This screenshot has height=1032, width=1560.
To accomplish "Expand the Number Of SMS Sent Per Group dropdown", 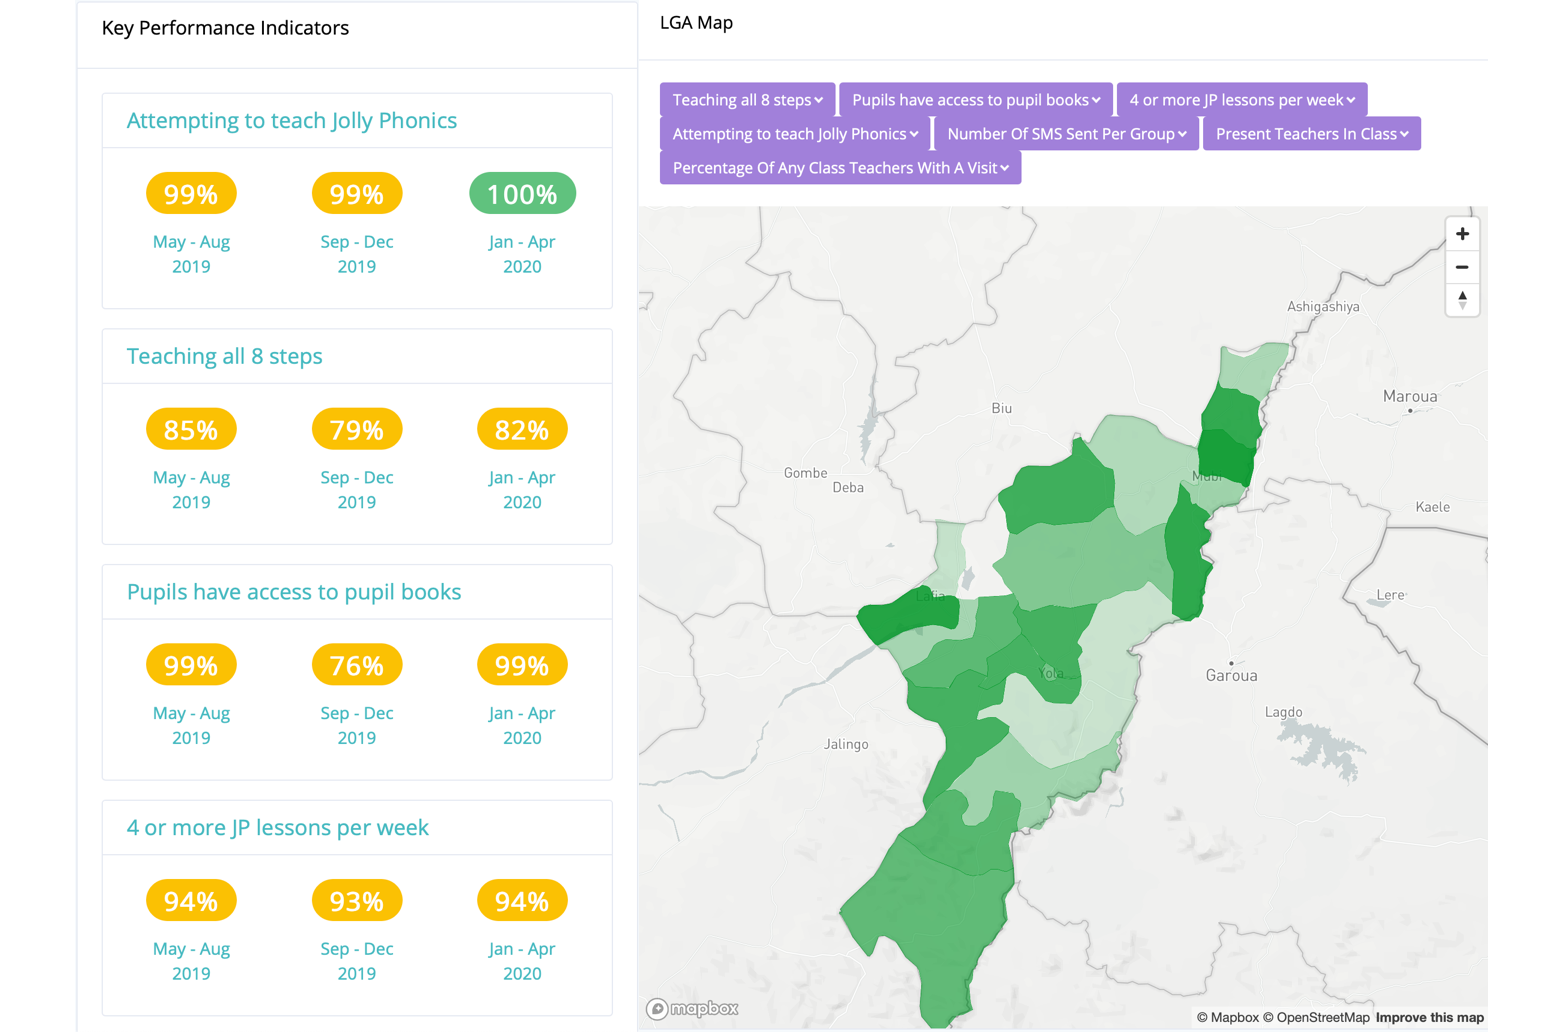I will [x=1067, y=134].
